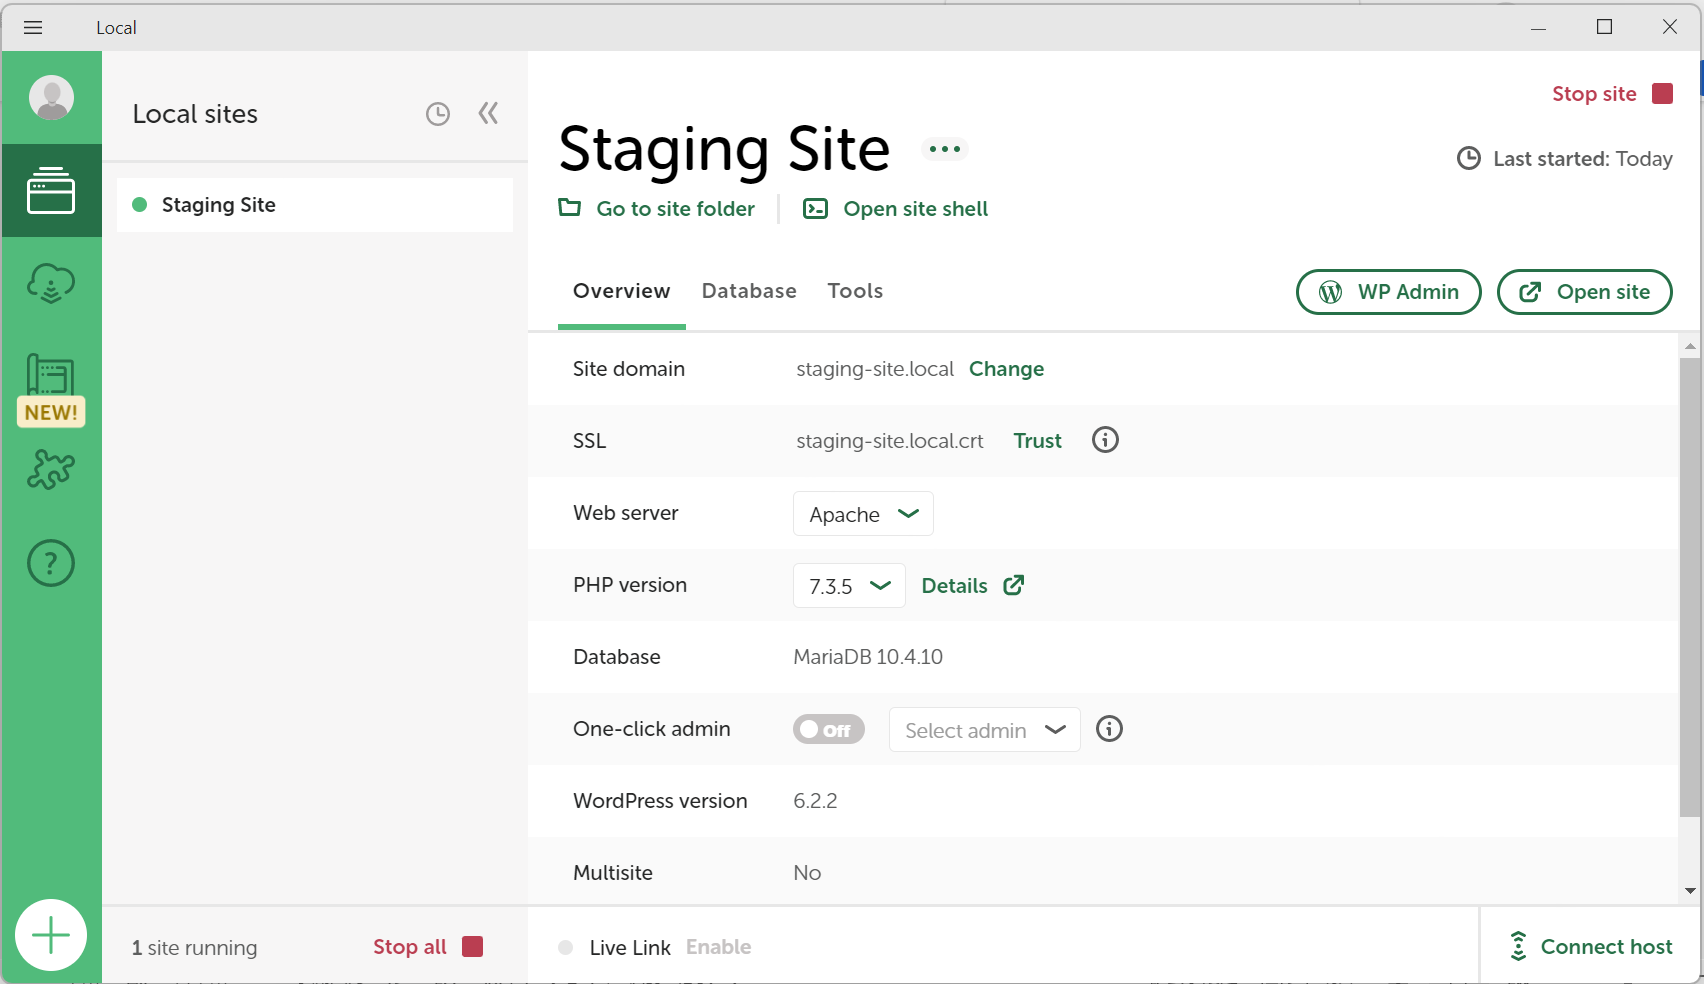The height and width of the screenshot is (984, 1704).
Task: Click the PHP Details link
Action: [x=954, y=586]
